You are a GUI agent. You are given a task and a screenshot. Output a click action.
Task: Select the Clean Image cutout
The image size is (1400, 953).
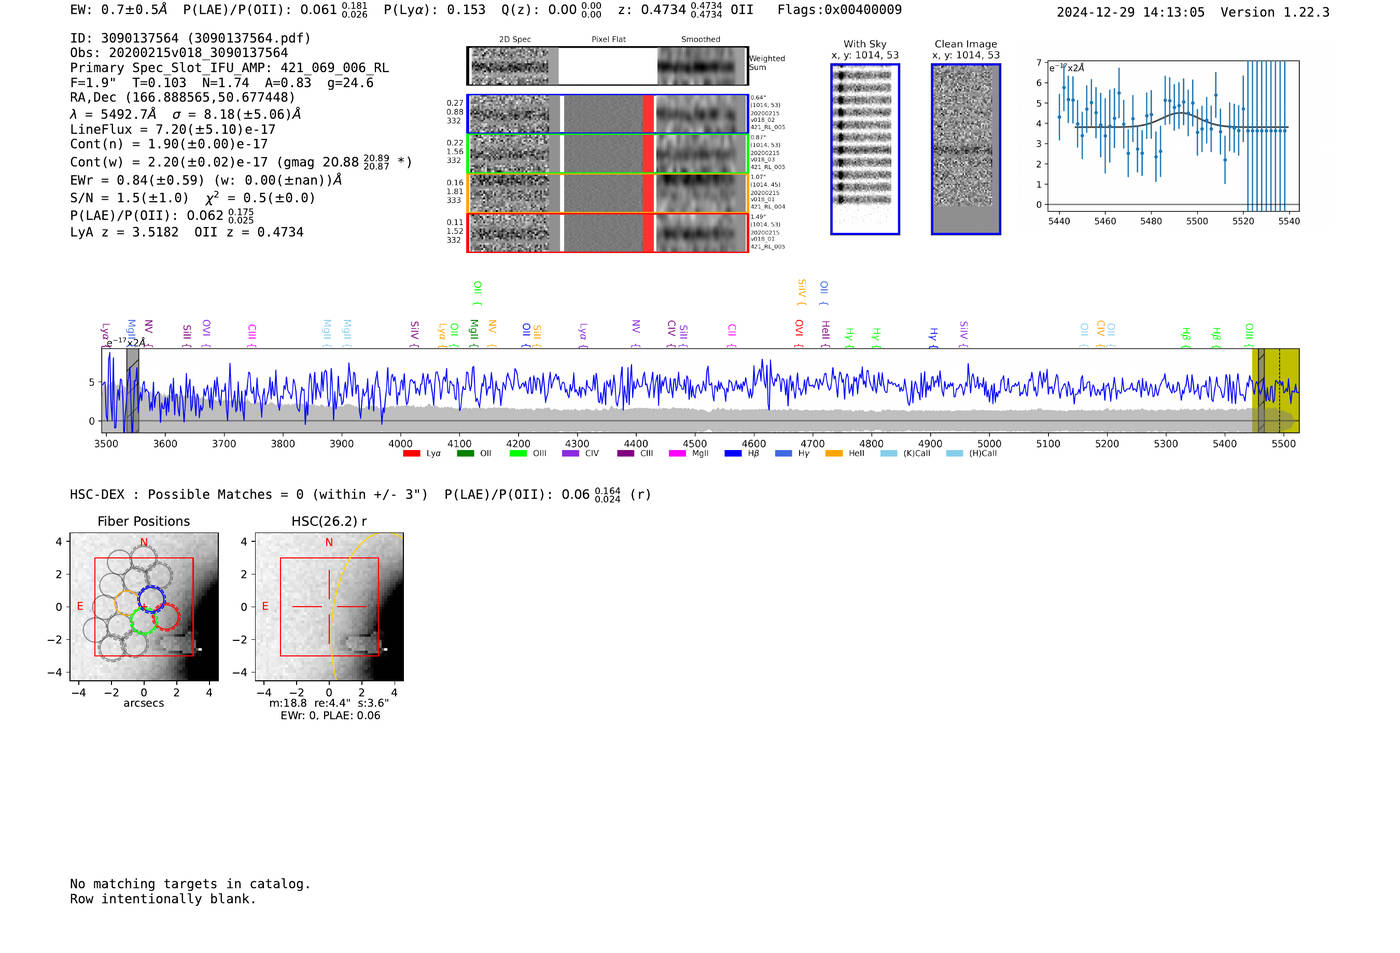click(966, 149)
